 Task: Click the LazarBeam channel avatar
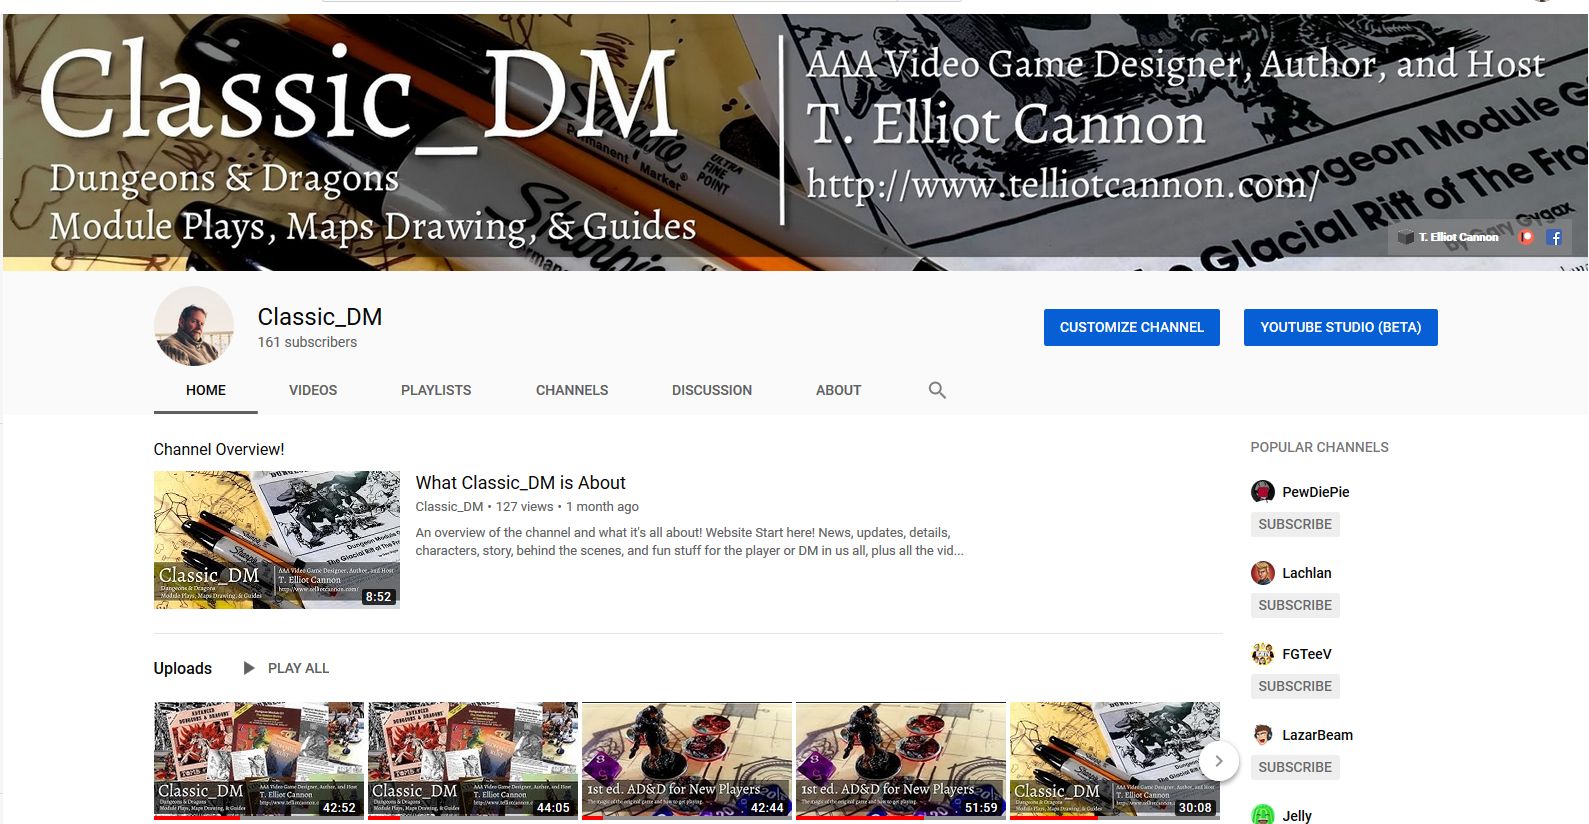pyautogui.click(x=1263, y=734)
